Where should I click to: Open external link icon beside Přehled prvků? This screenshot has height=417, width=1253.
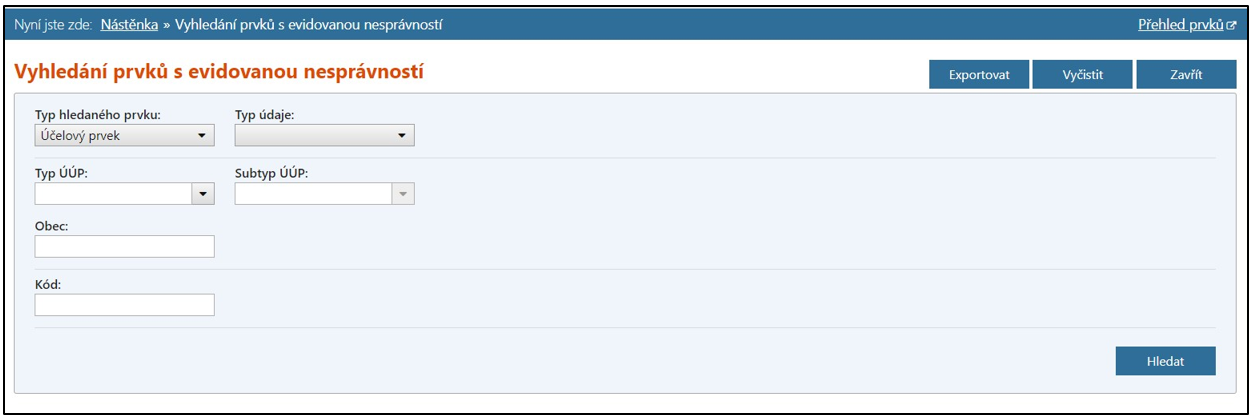[1232, 25]
